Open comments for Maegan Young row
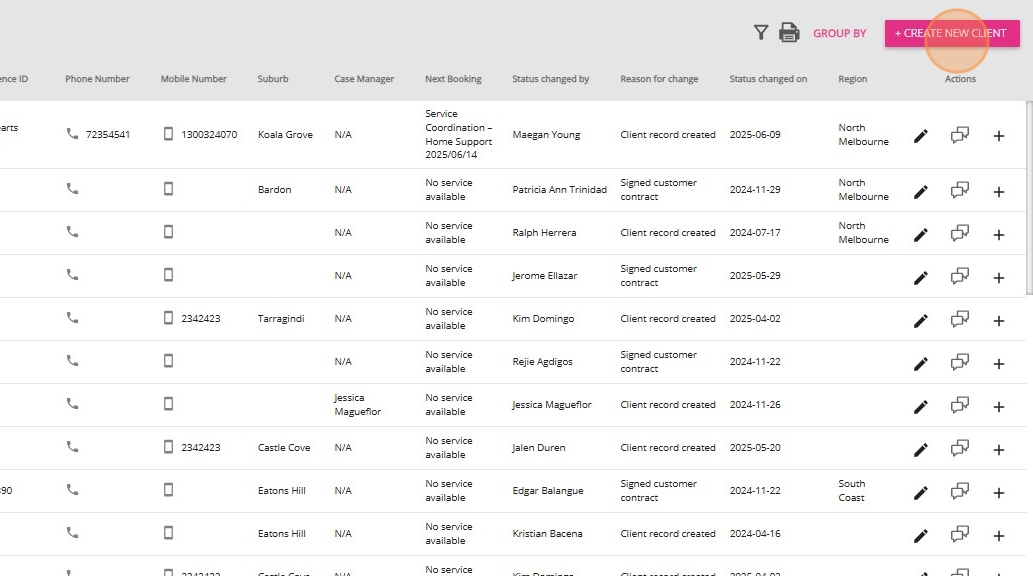 pyautogui.click(x=960, y=135)
